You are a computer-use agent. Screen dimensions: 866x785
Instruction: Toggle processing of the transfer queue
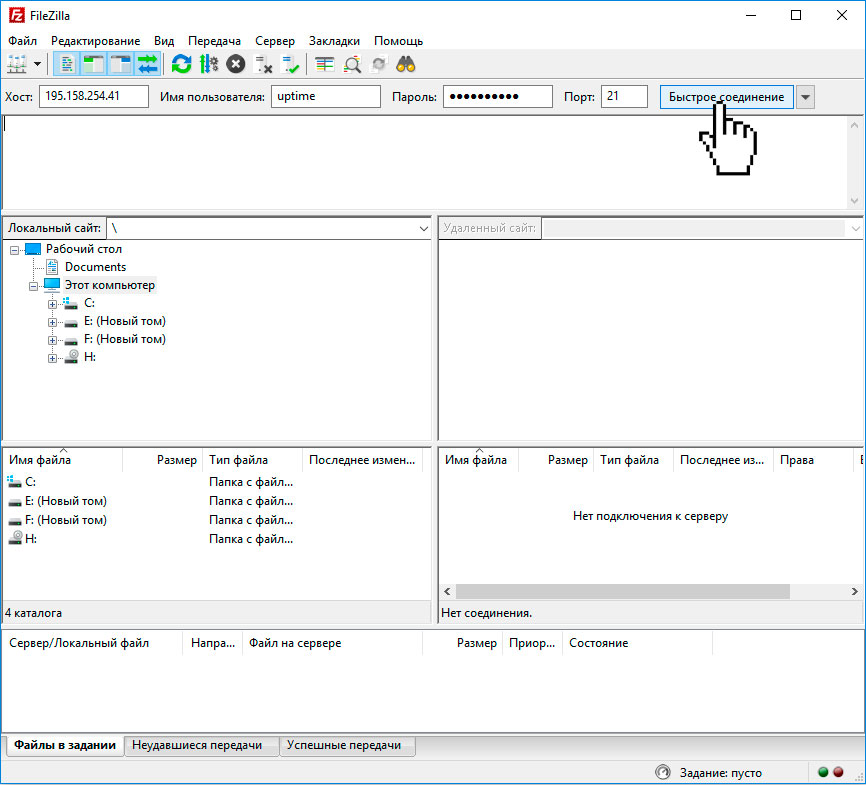209,65
